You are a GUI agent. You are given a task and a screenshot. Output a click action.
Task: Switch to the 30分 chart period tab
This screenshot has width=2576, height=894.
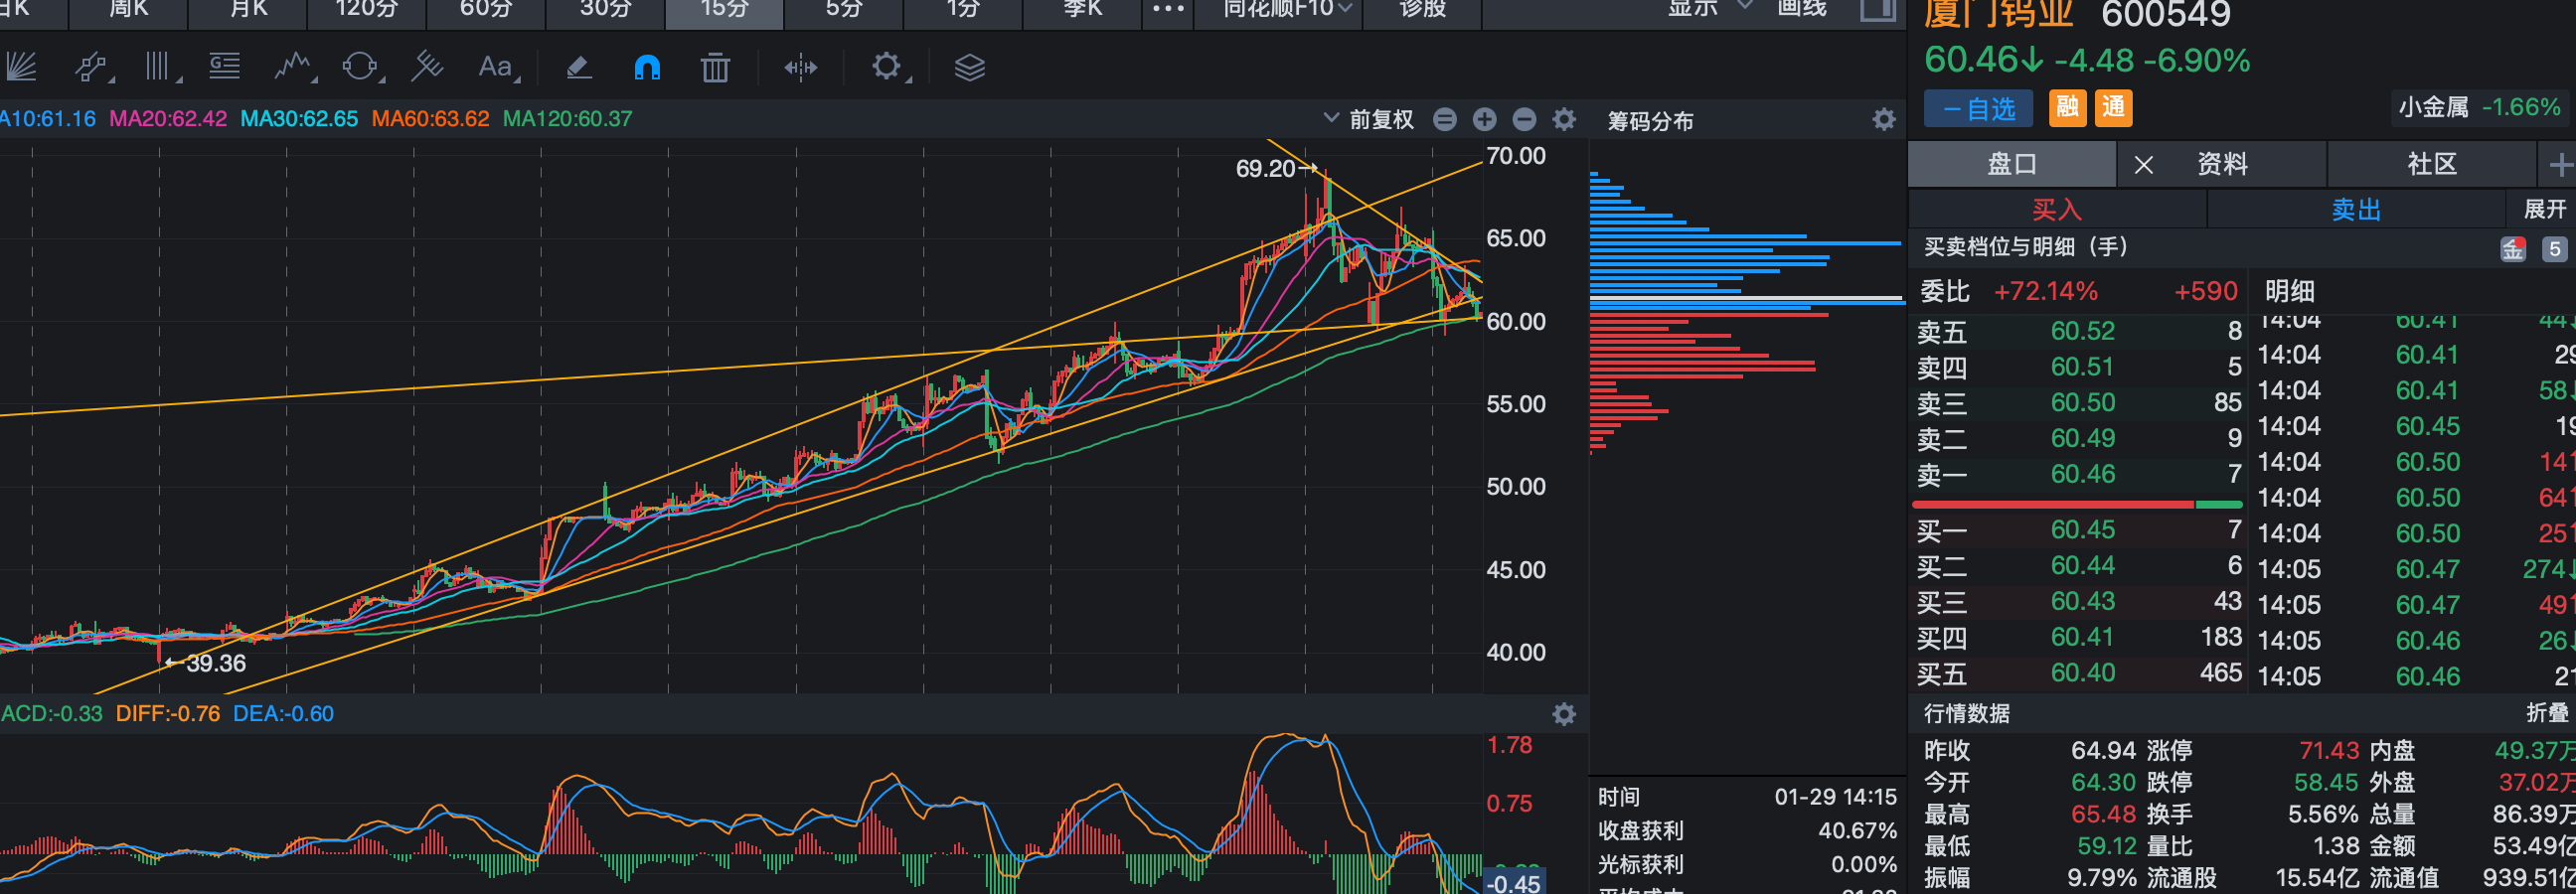(605, 10)
